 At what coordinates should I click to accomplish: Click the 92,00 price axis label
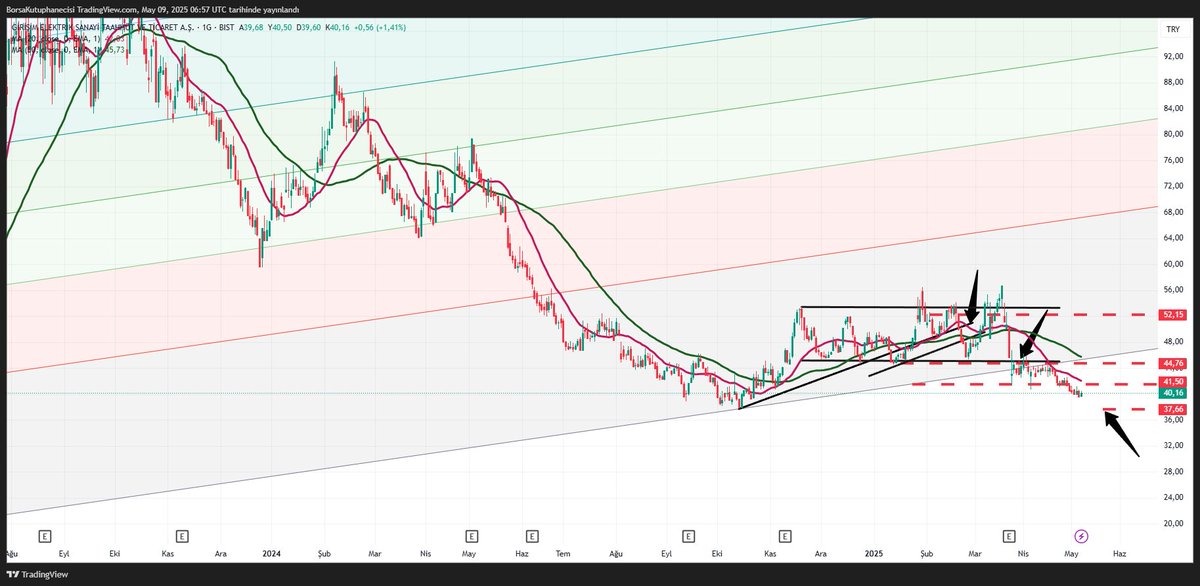click(1173, 57)
